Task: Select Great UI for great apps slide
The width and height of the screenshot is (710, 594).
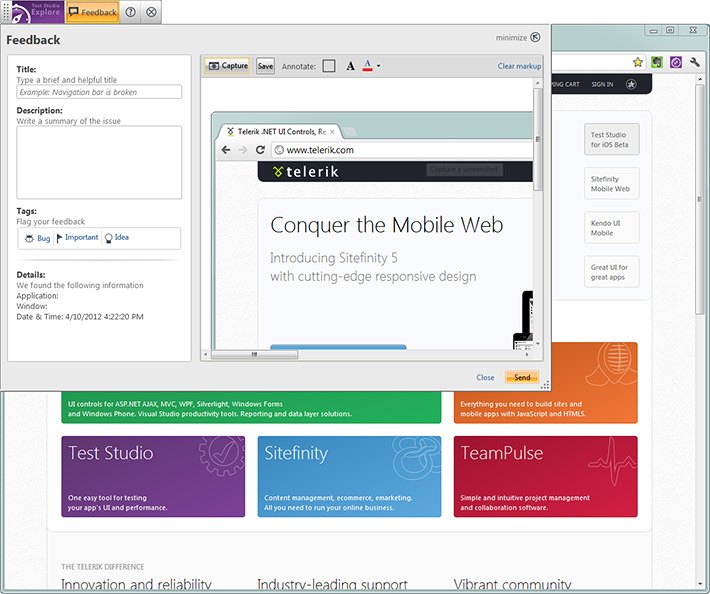Action: coord(612,272)
